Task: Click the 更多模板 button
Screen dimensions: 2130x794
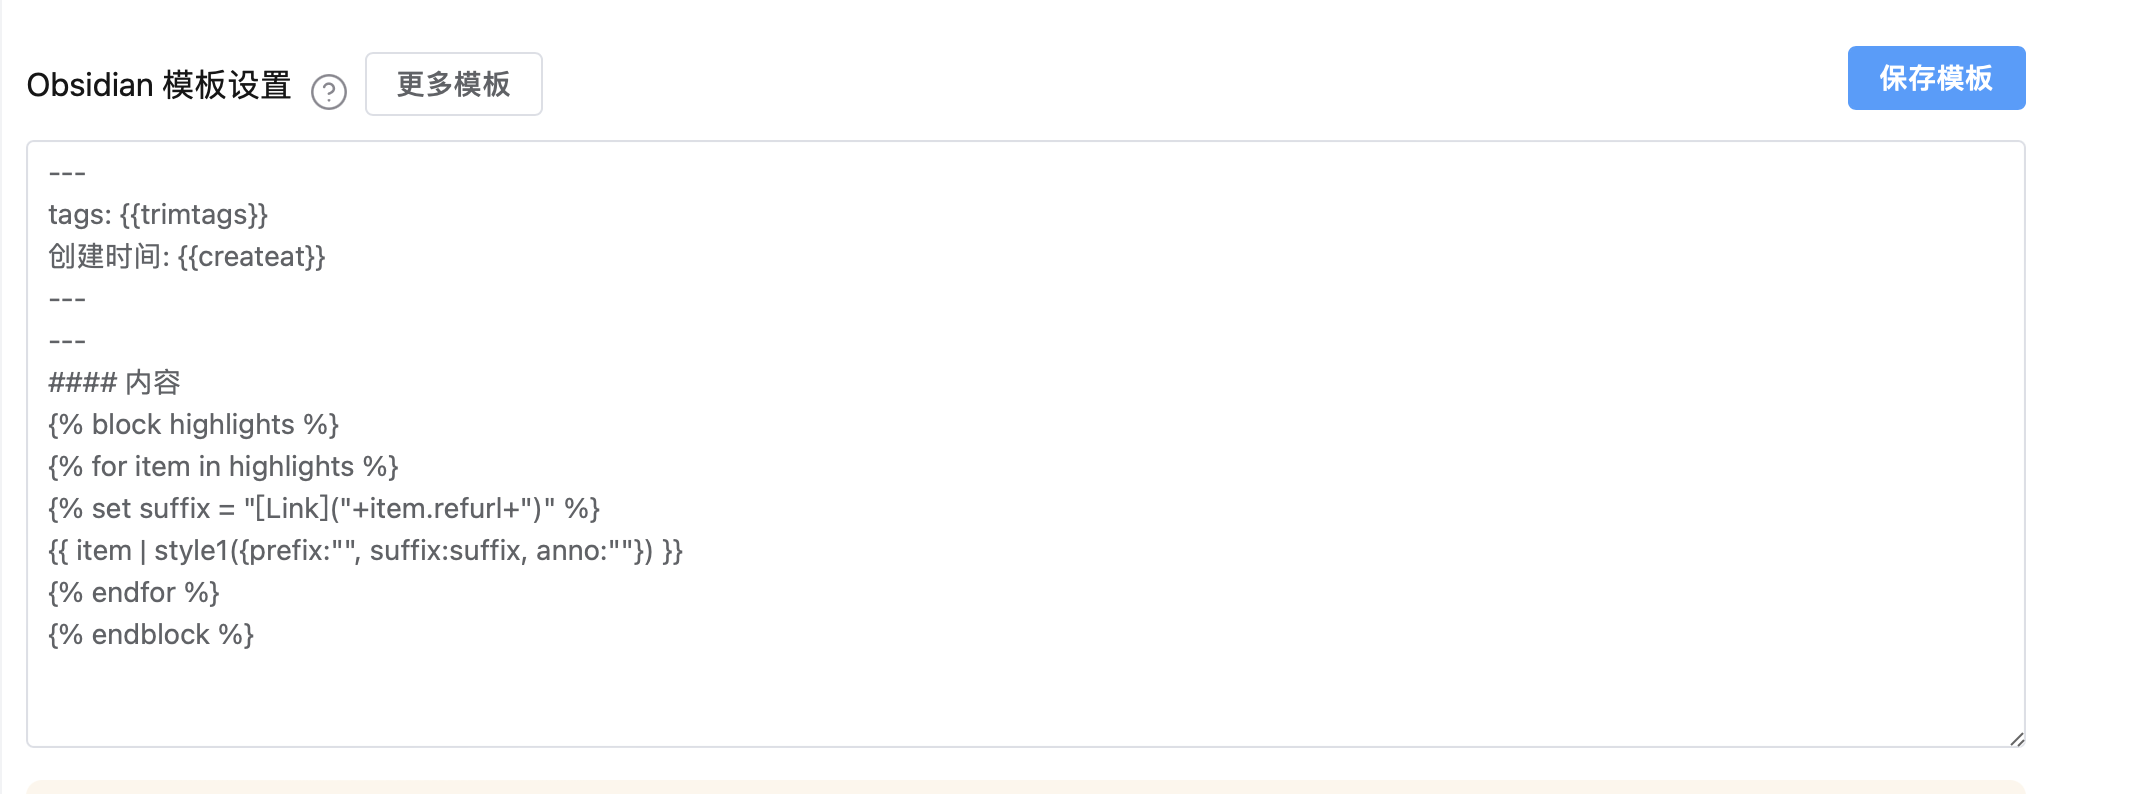Action: (454, 84)
